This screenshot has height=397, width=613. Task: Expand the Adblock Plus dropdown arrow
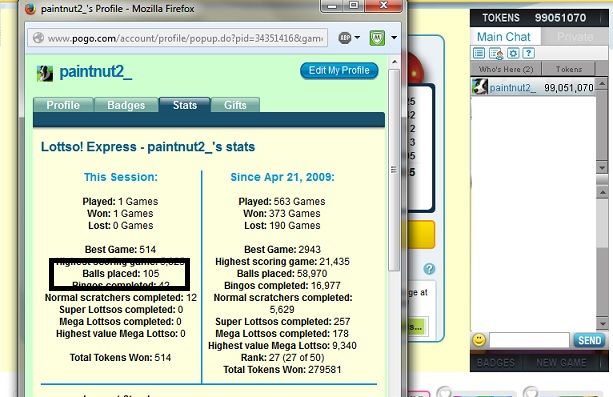tap(357, 38)
